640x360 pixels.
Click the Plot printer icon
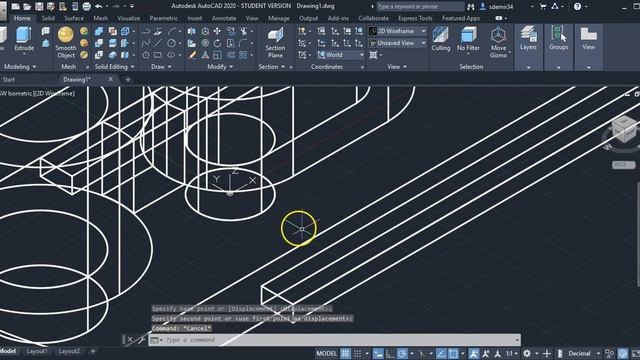[x=87, y=7]
